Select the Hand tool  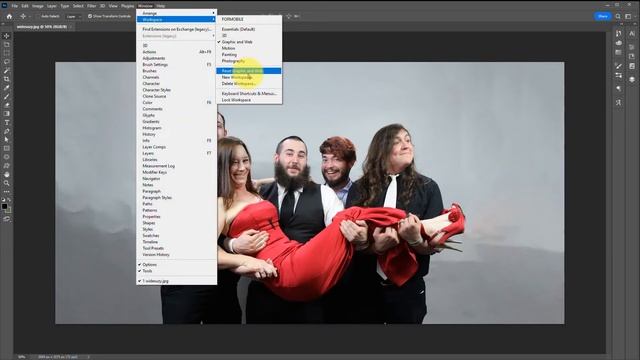click(7, 174)
